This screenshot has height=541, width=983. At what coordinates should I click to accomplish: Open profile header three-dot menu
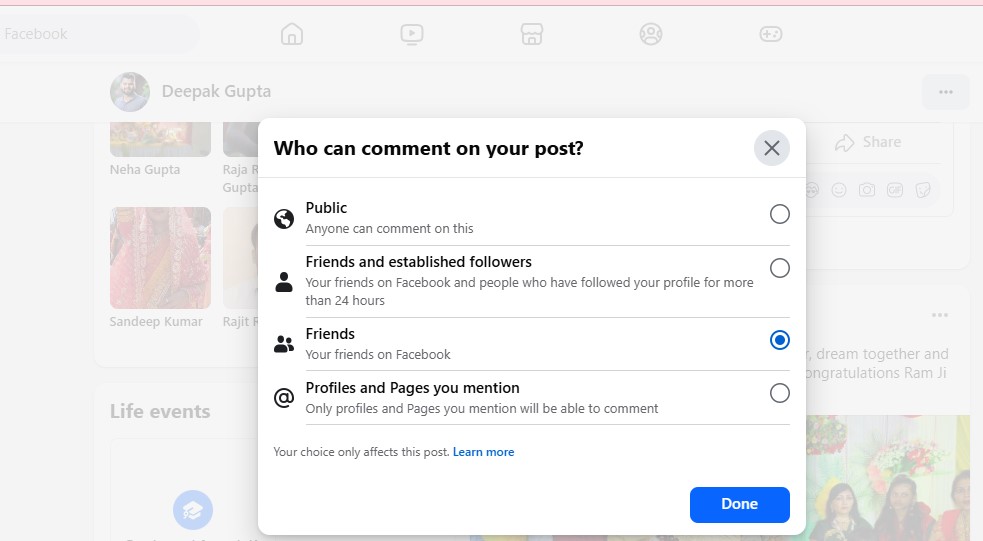click(x=945, y=92)
